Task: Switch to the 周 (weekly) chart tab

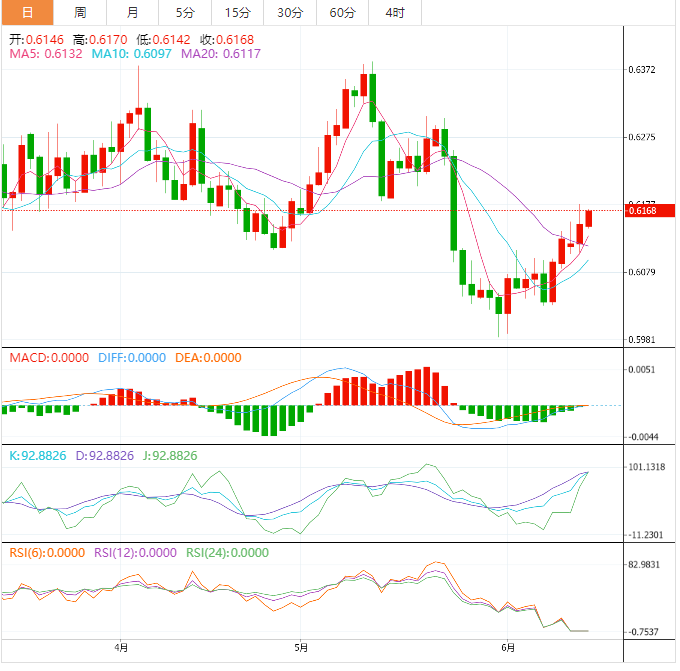Action: 80,12
